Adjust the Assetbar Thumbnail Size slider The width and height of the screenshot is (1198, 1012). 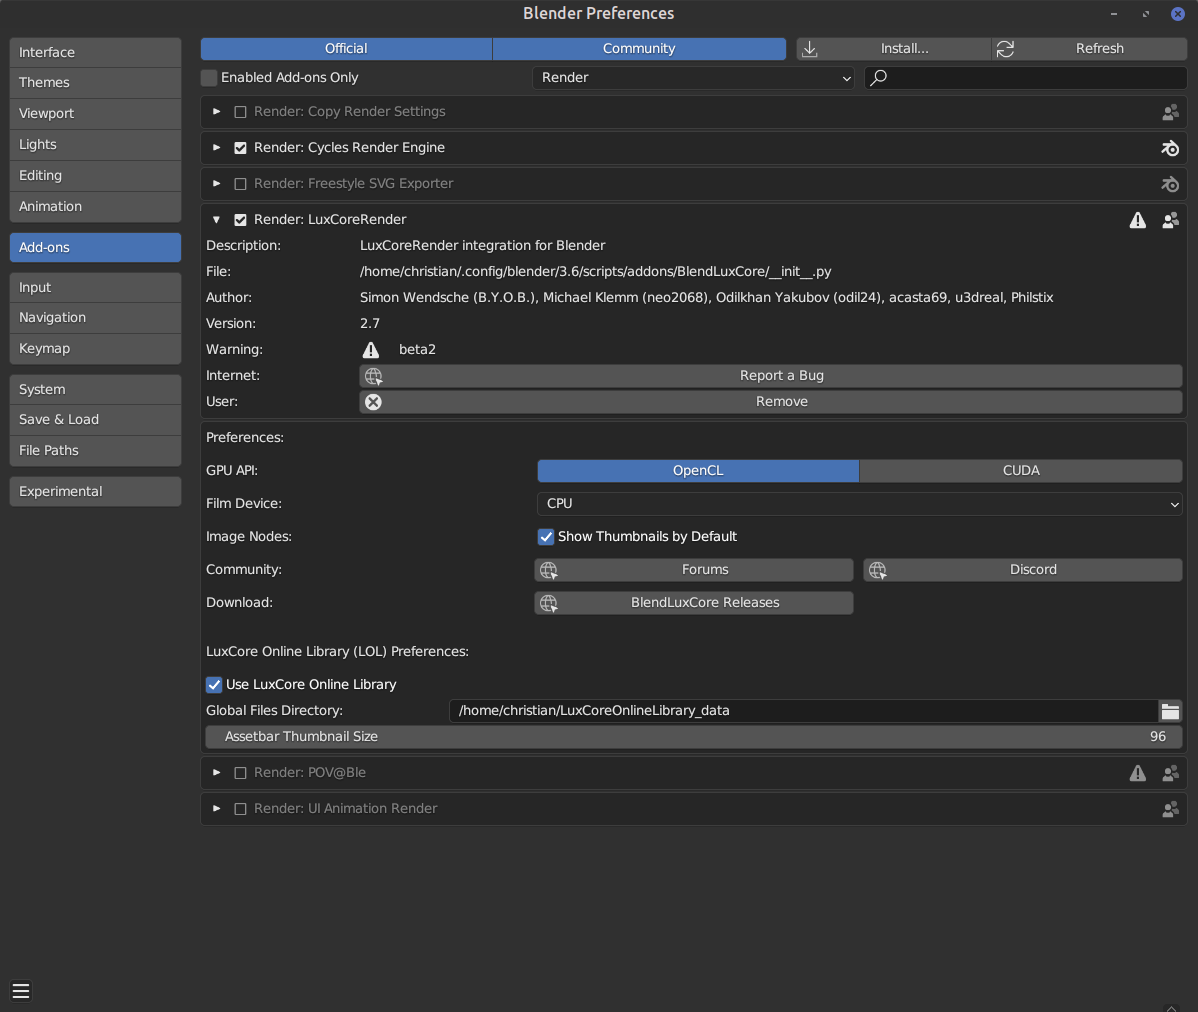pyautogui.click(x=694, y=737)
